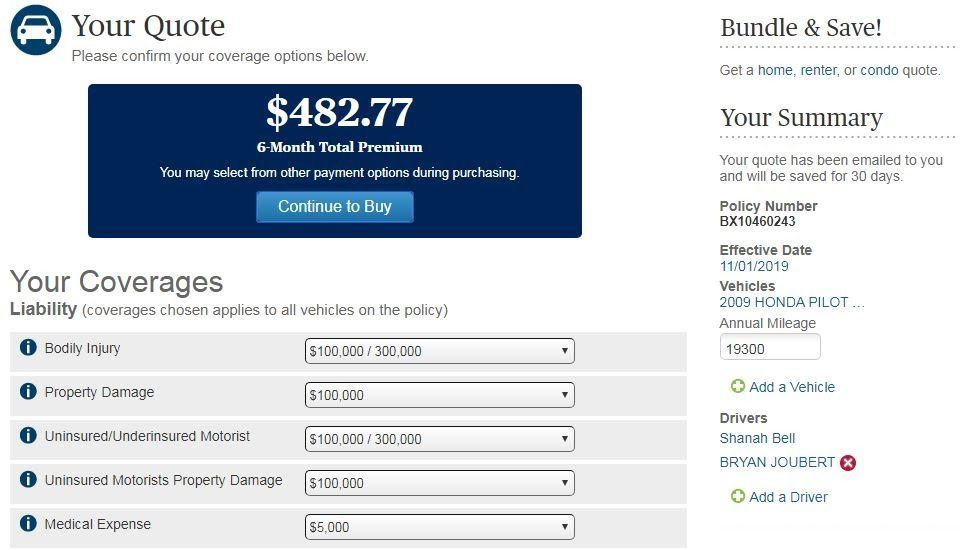Click the condo quote link
978x550 pixels.
[x=879, y=70]
